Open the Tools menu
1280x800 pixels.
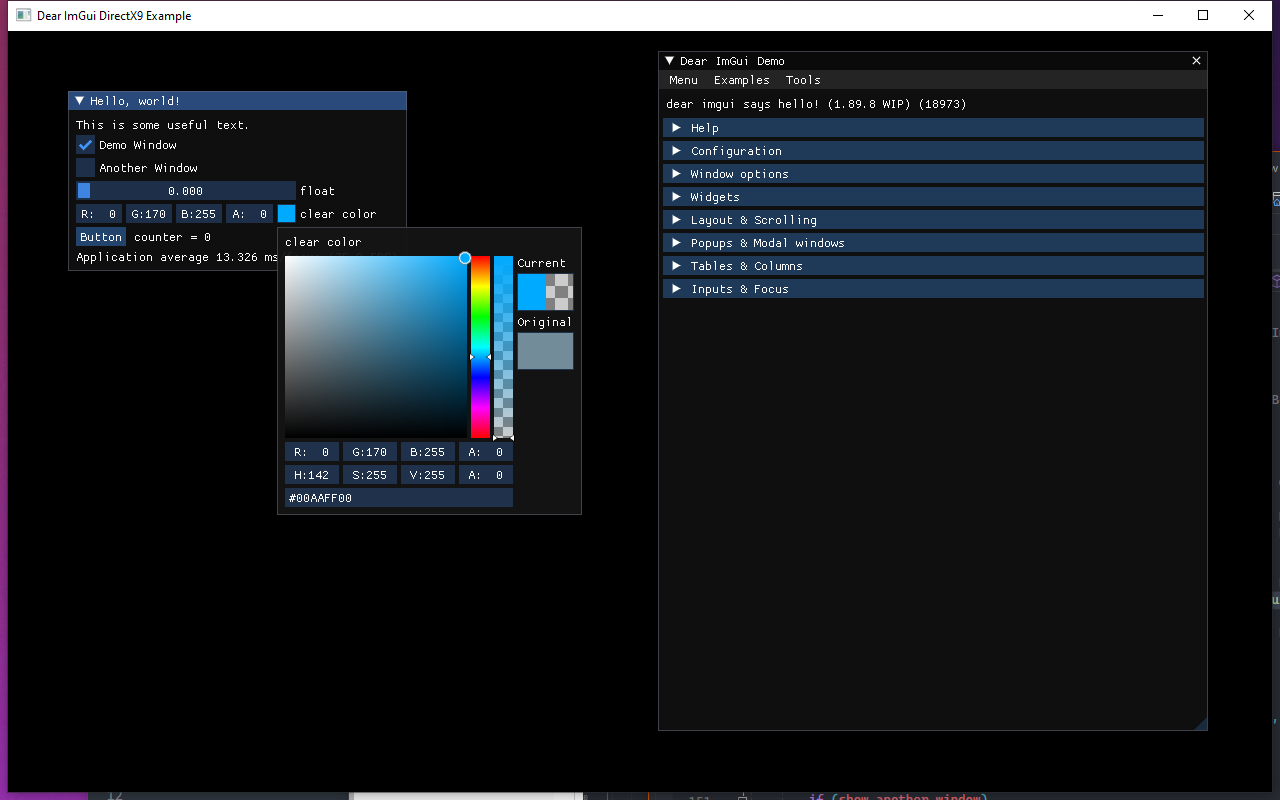point(803,80)
